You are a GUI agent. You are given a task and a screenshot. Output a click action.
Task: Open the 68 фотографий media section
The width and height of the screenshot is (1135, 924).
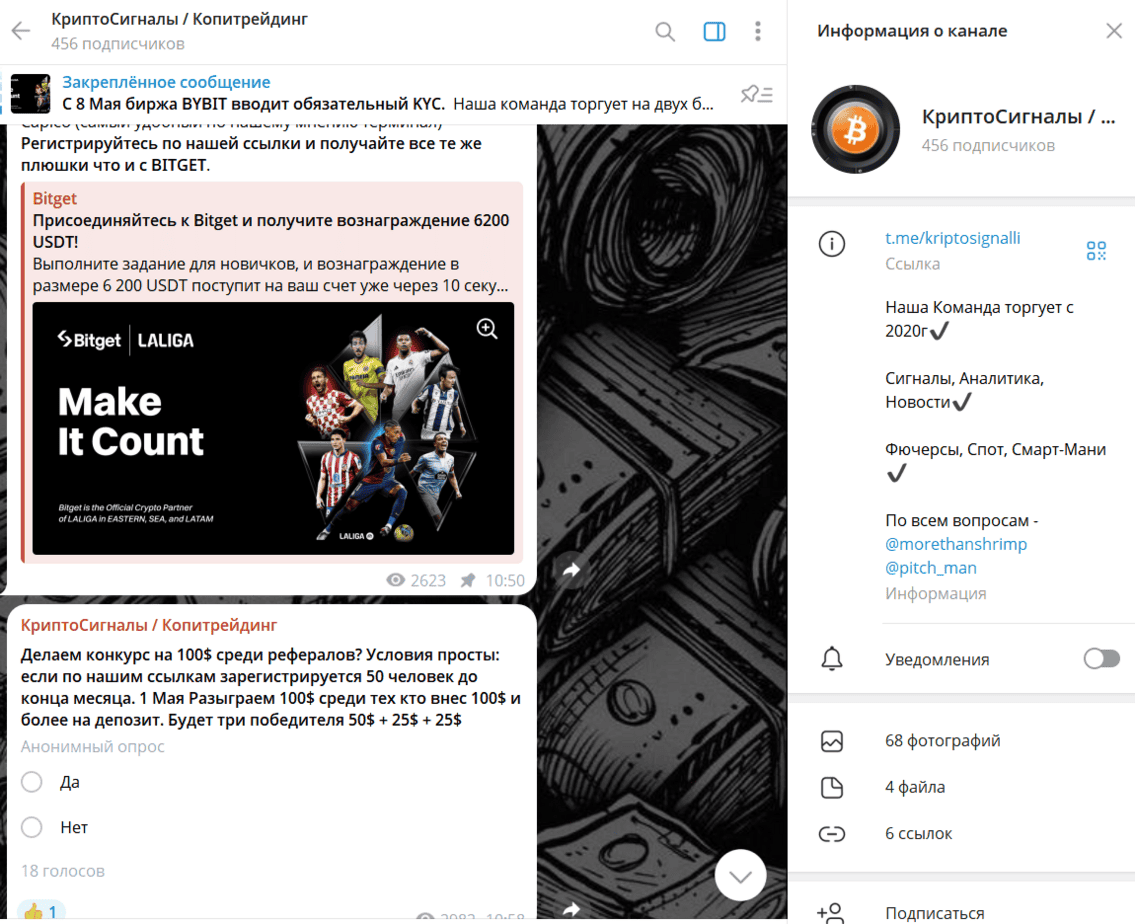[942, 741]
